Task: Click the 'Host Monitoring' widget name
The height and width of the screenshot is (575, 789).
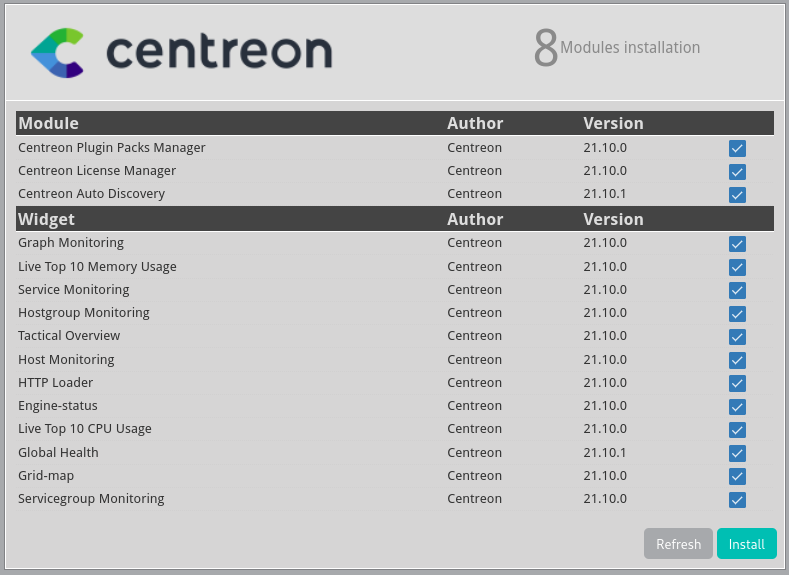Action: point(66,360)
